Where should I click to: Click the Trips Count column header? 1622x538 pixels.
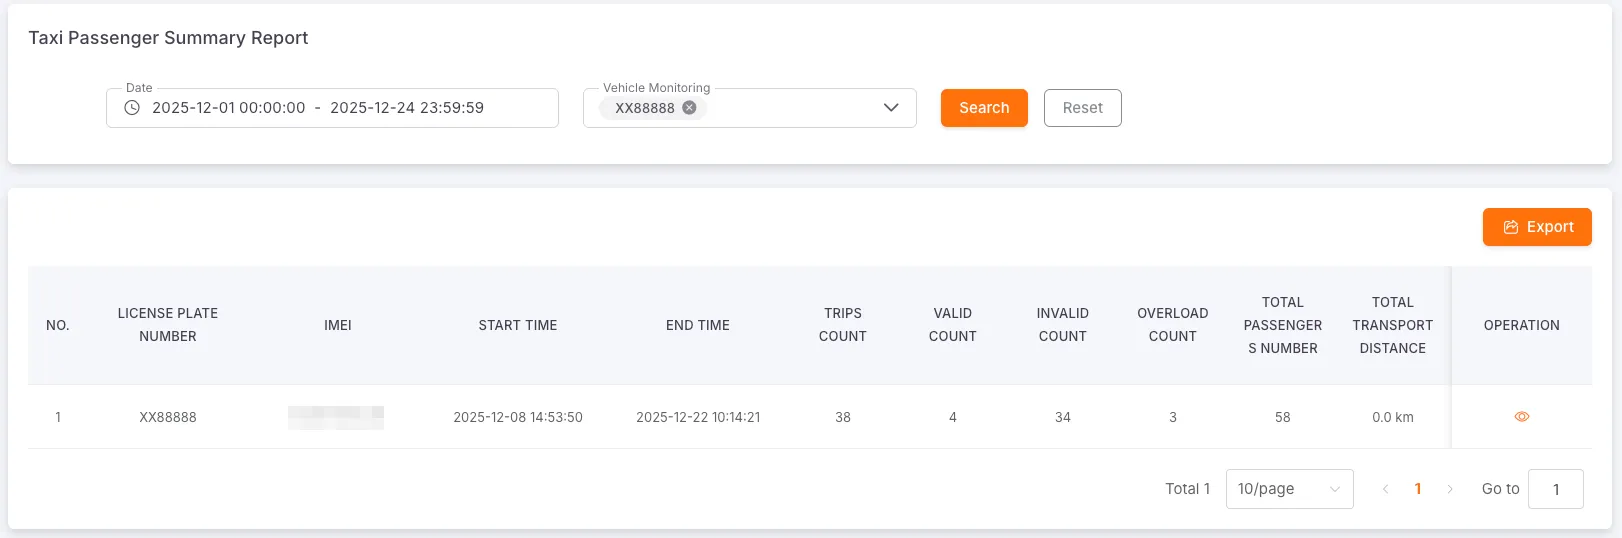[x=842, y=325]
